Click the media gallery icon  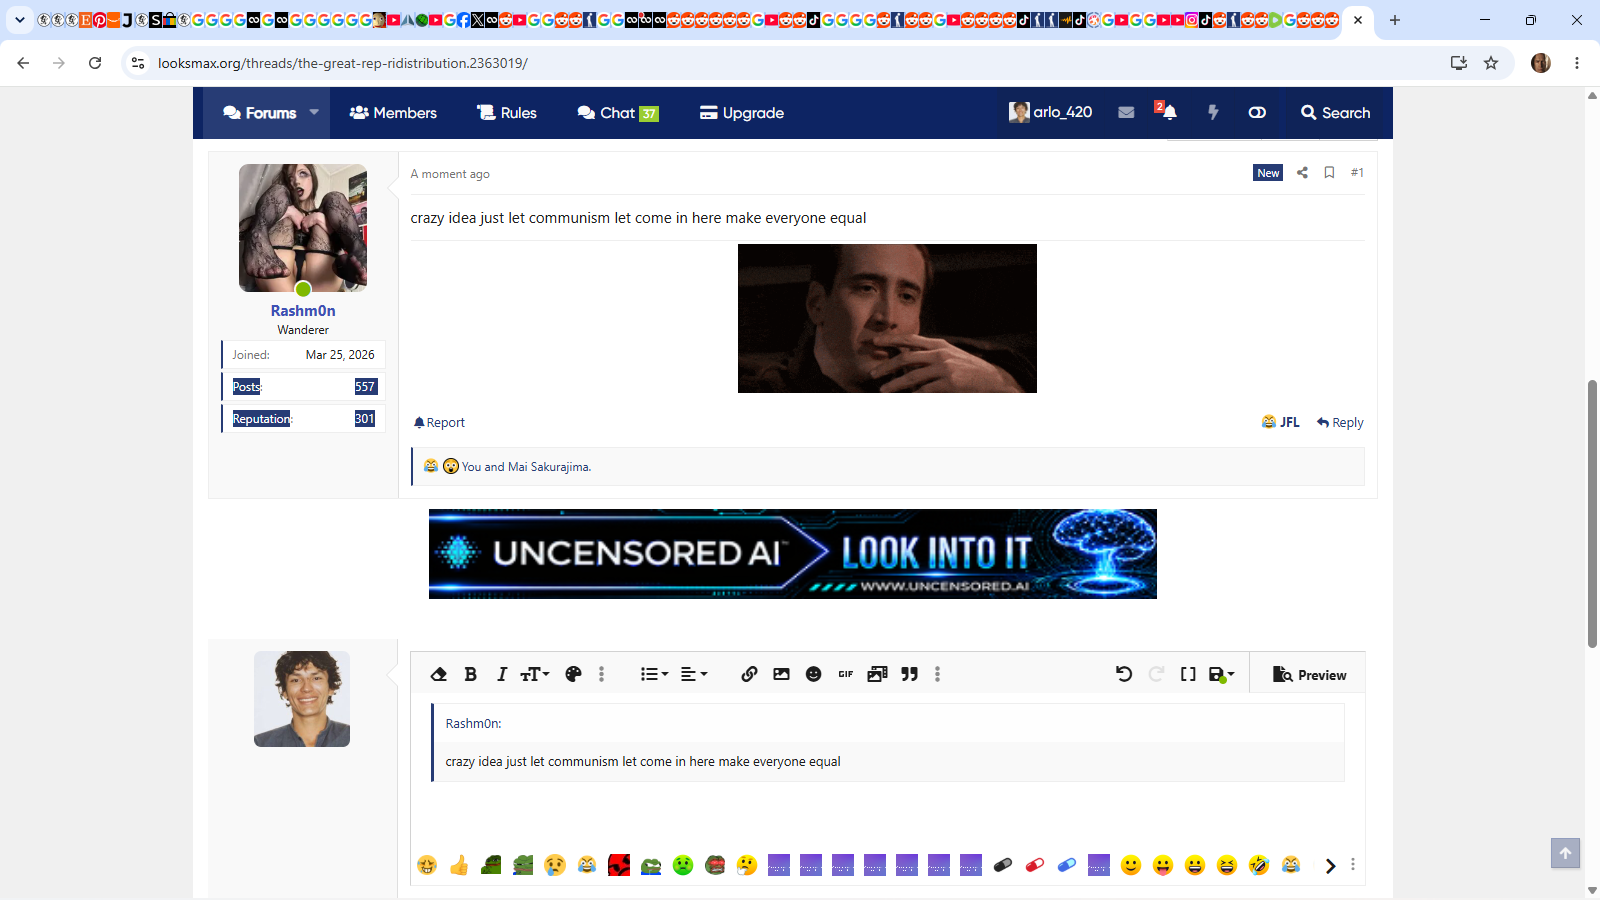pyautogui.click(x=877, y=674)
